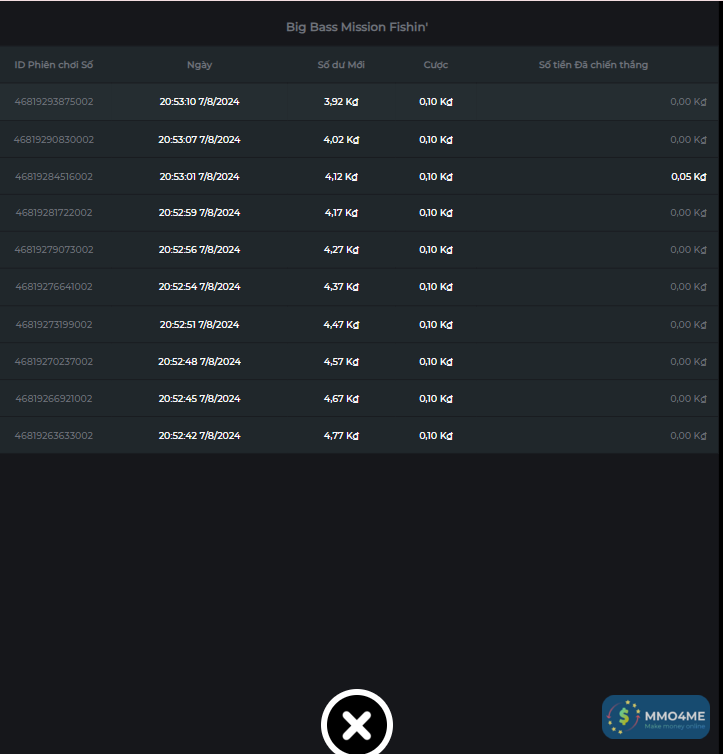
Task: Click date 20:52:48 7/8/2024
Action: (199, 362)
